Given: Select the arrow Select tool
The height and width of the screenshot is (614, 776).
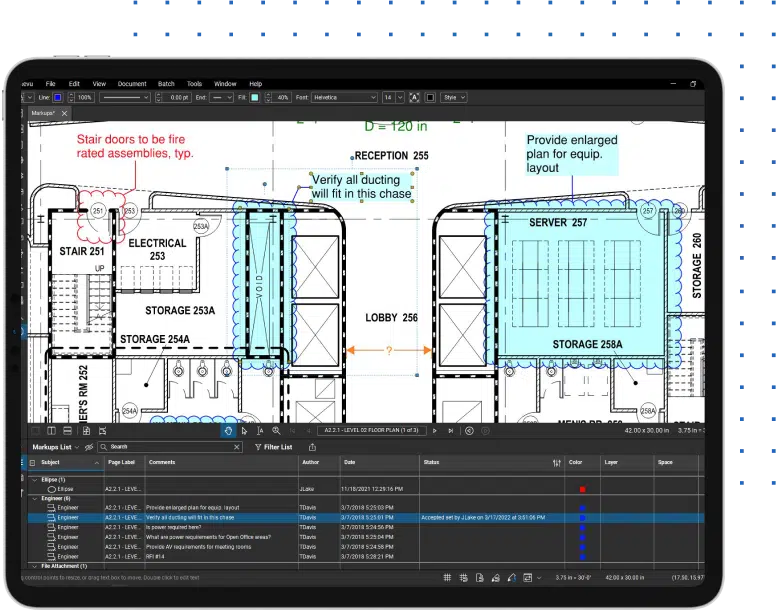Looking at the screenshot, I should [246, 430].
